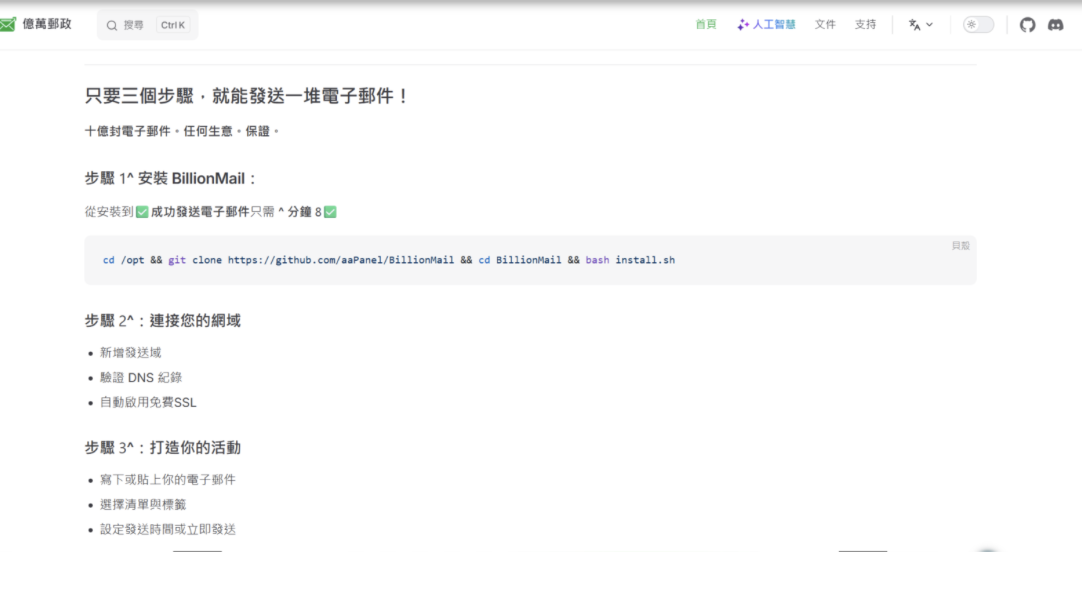Select the 支持 nav item
1082x602 pixels.
pos(865,24)
